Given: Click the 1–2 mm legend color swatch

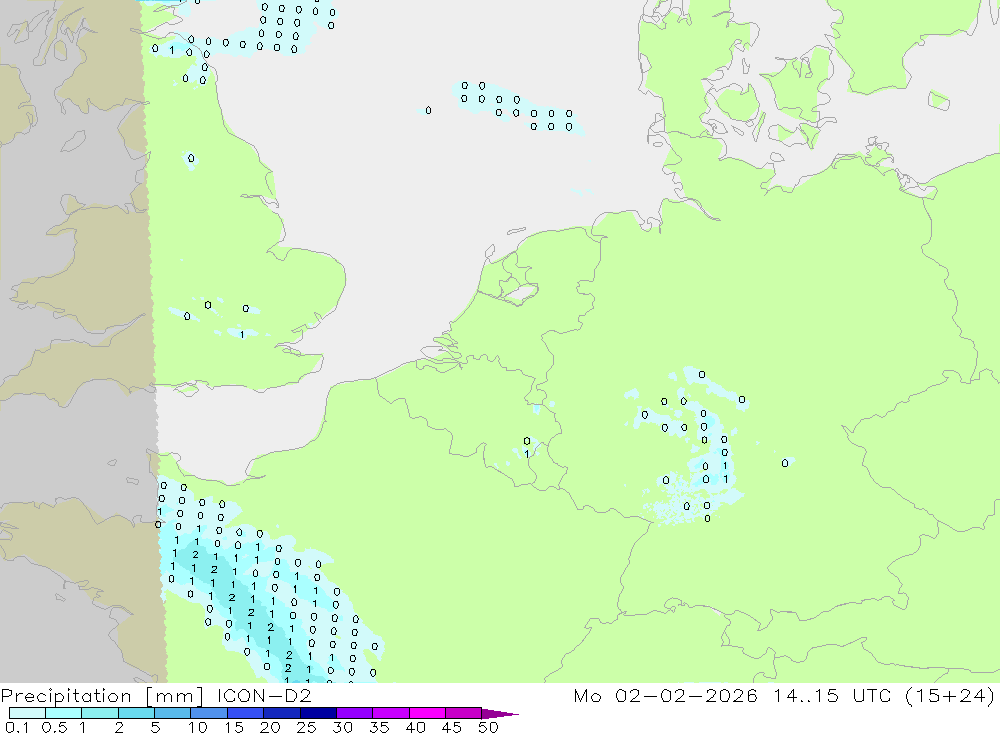Looking at the screenshot, I should (100, 713).
